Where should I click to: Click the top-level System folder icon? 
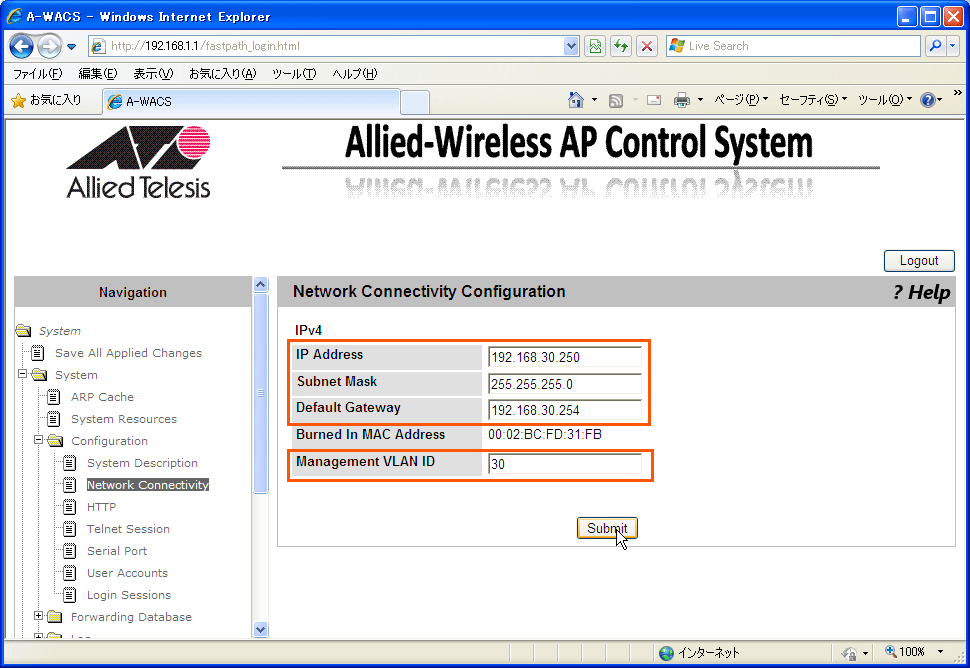coord(24,330)
